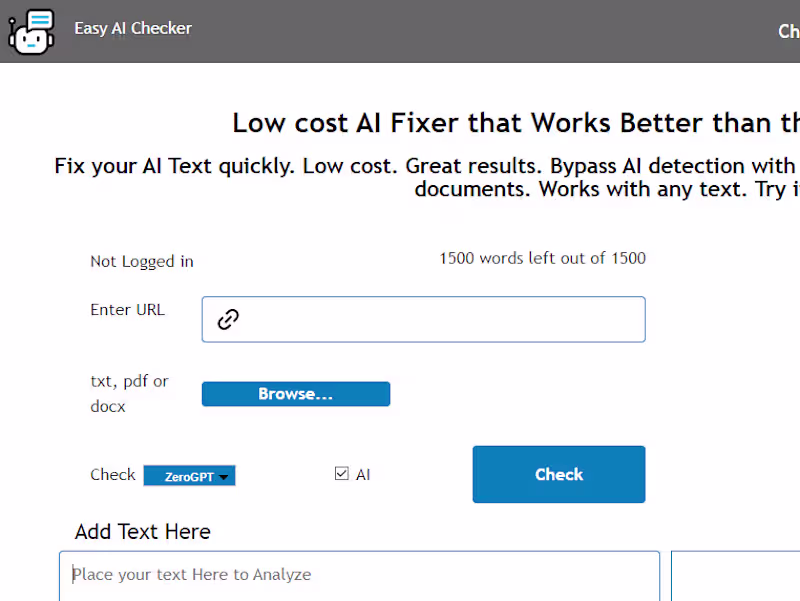Click the robot logo icon
Screen dimensions: 800x601
click(x=32, y=31)
